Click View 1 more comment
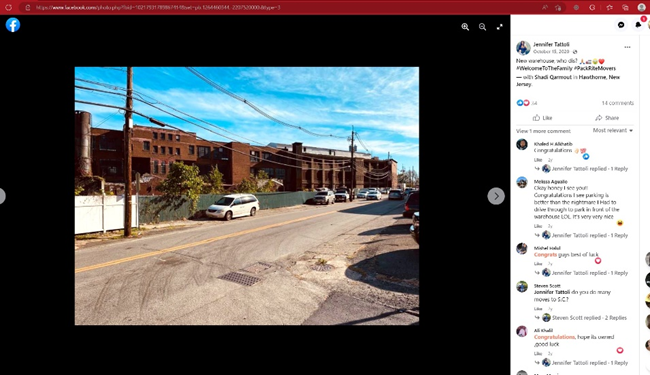The height and width of the screenshot is (375, 650). [543, 131]
